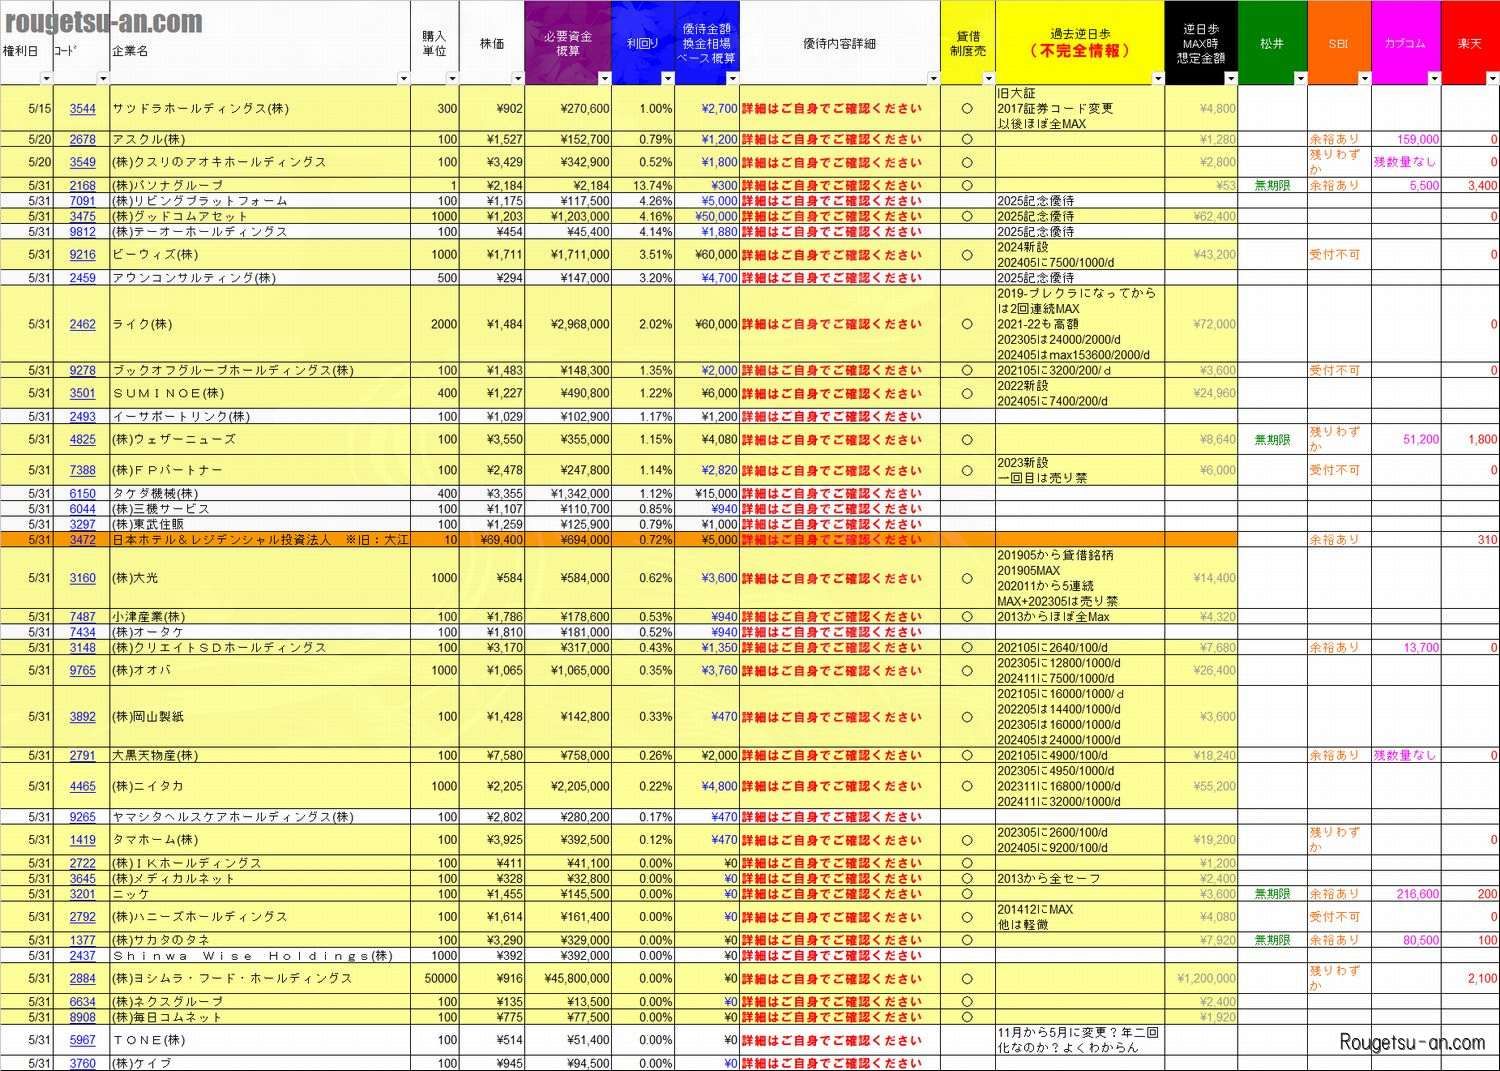The image size is (1500, 1071).
Task: Open stock code link 5967
Action: point(83,1040)
